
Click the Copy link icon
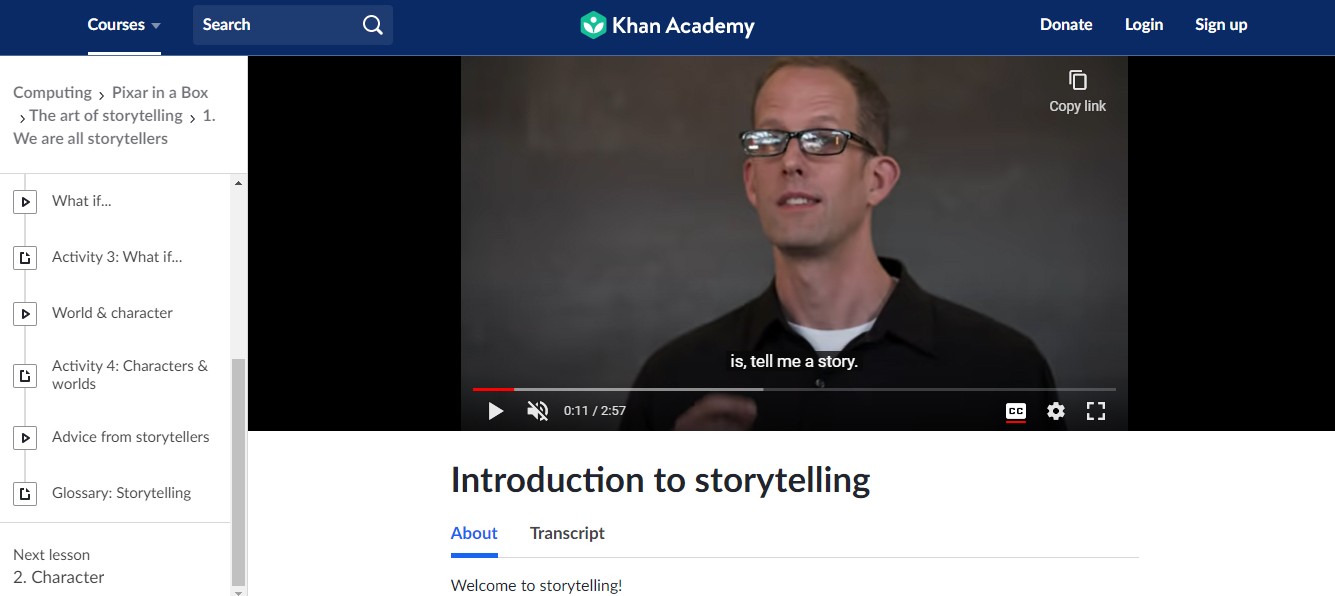(1077, 80)
